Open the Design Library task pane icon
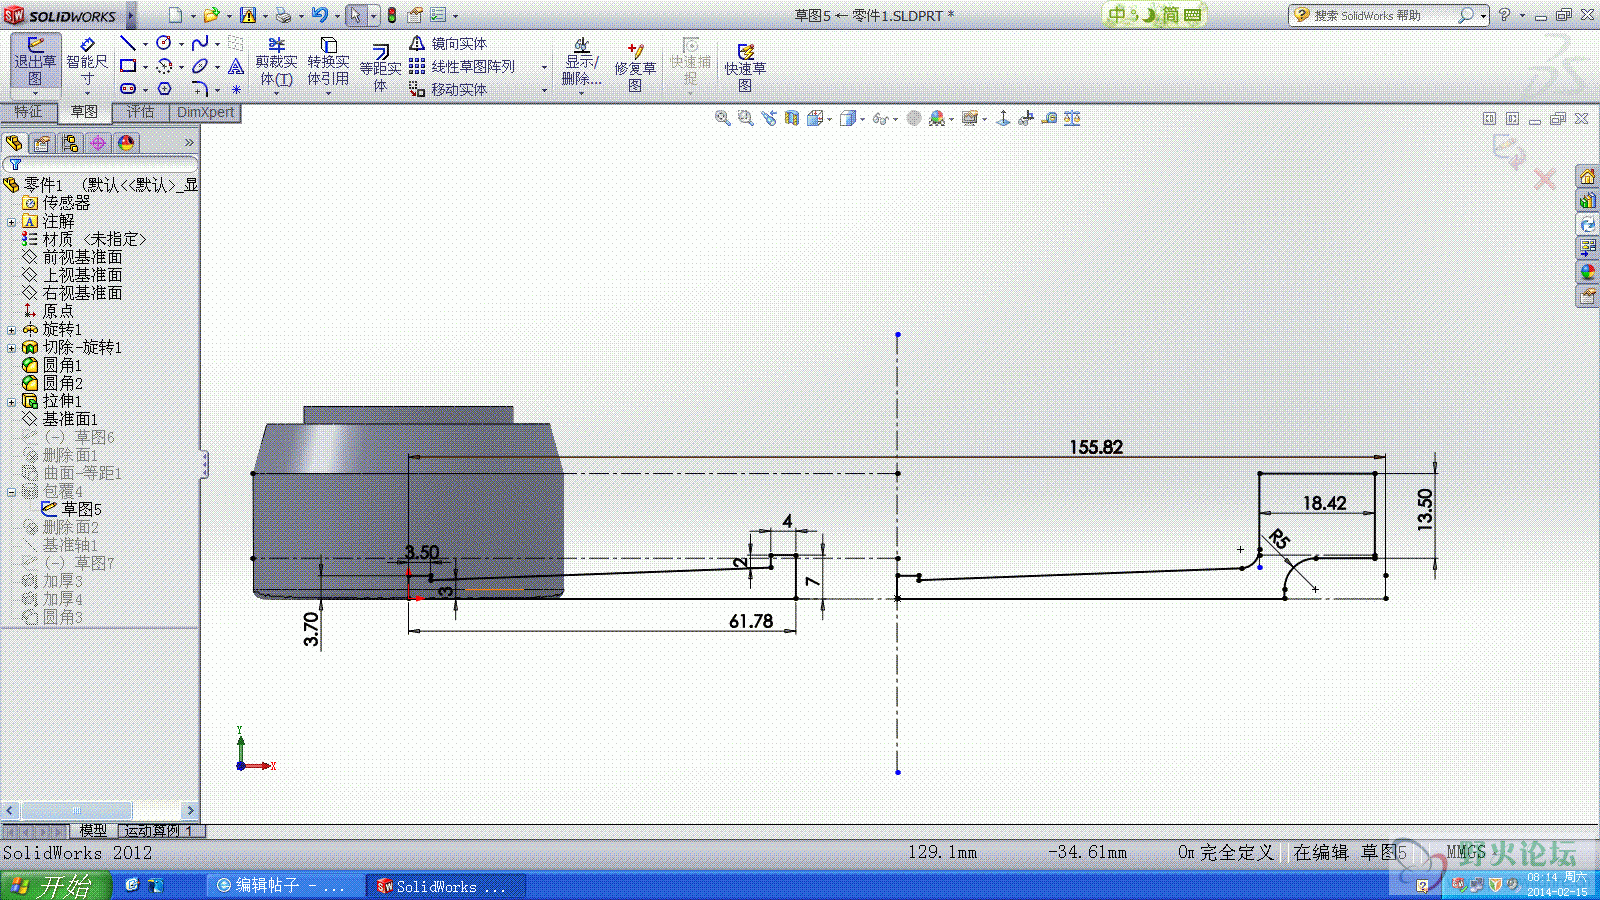The image size is (1600, 900). [x=1587, y=201]
